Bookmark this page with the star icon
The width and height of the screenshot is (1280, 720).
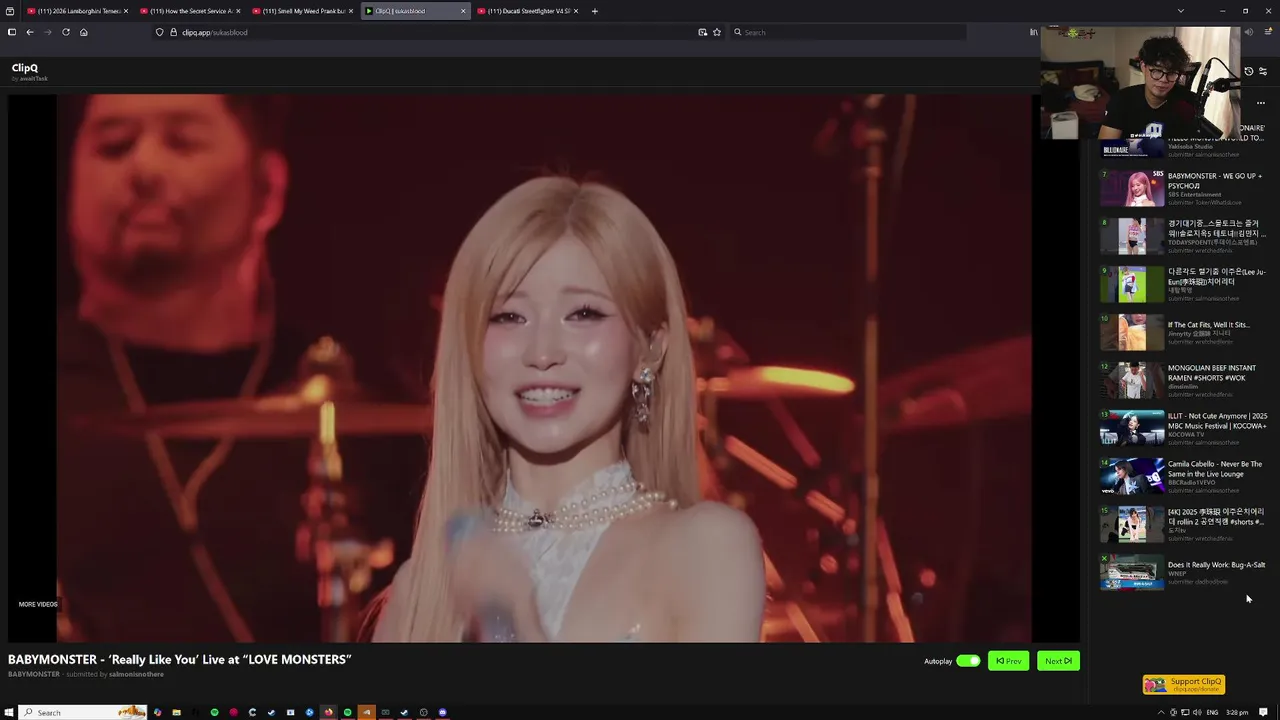click(717, 32)
